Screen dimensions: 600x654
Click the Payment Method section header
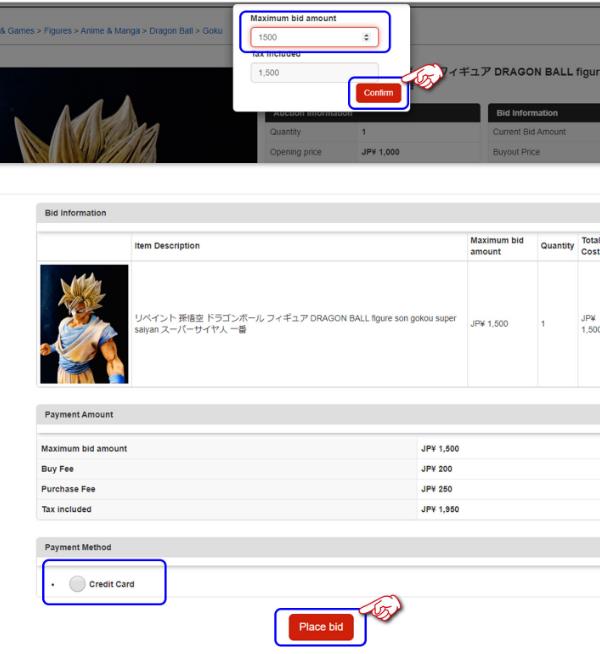[318, 547]
